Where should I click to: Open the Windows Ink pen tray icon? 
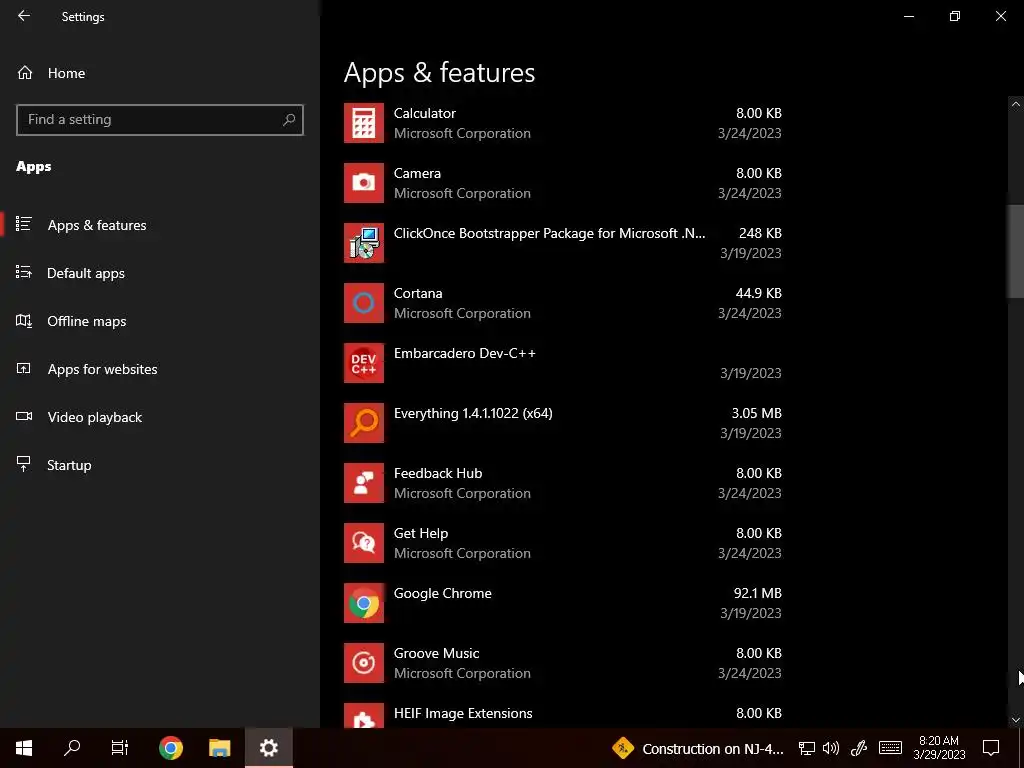859,748
